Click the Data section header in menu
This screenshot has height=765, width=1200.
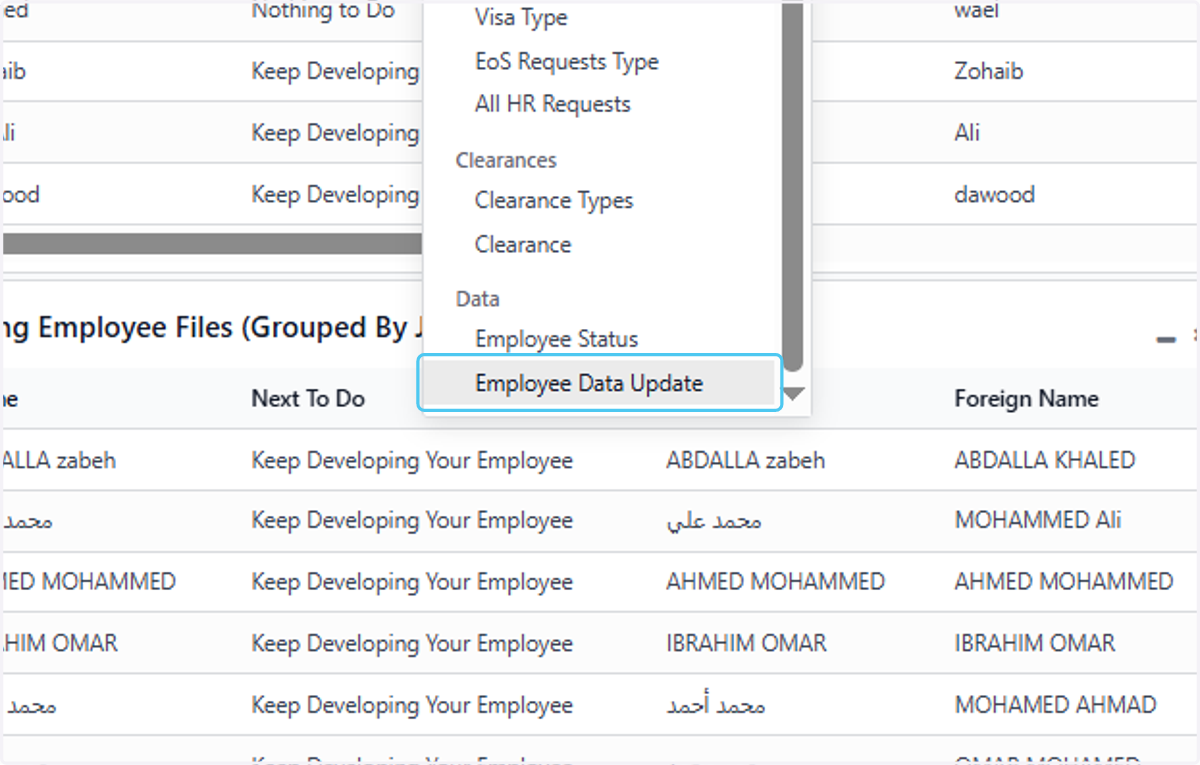click(x=477, y=298)
